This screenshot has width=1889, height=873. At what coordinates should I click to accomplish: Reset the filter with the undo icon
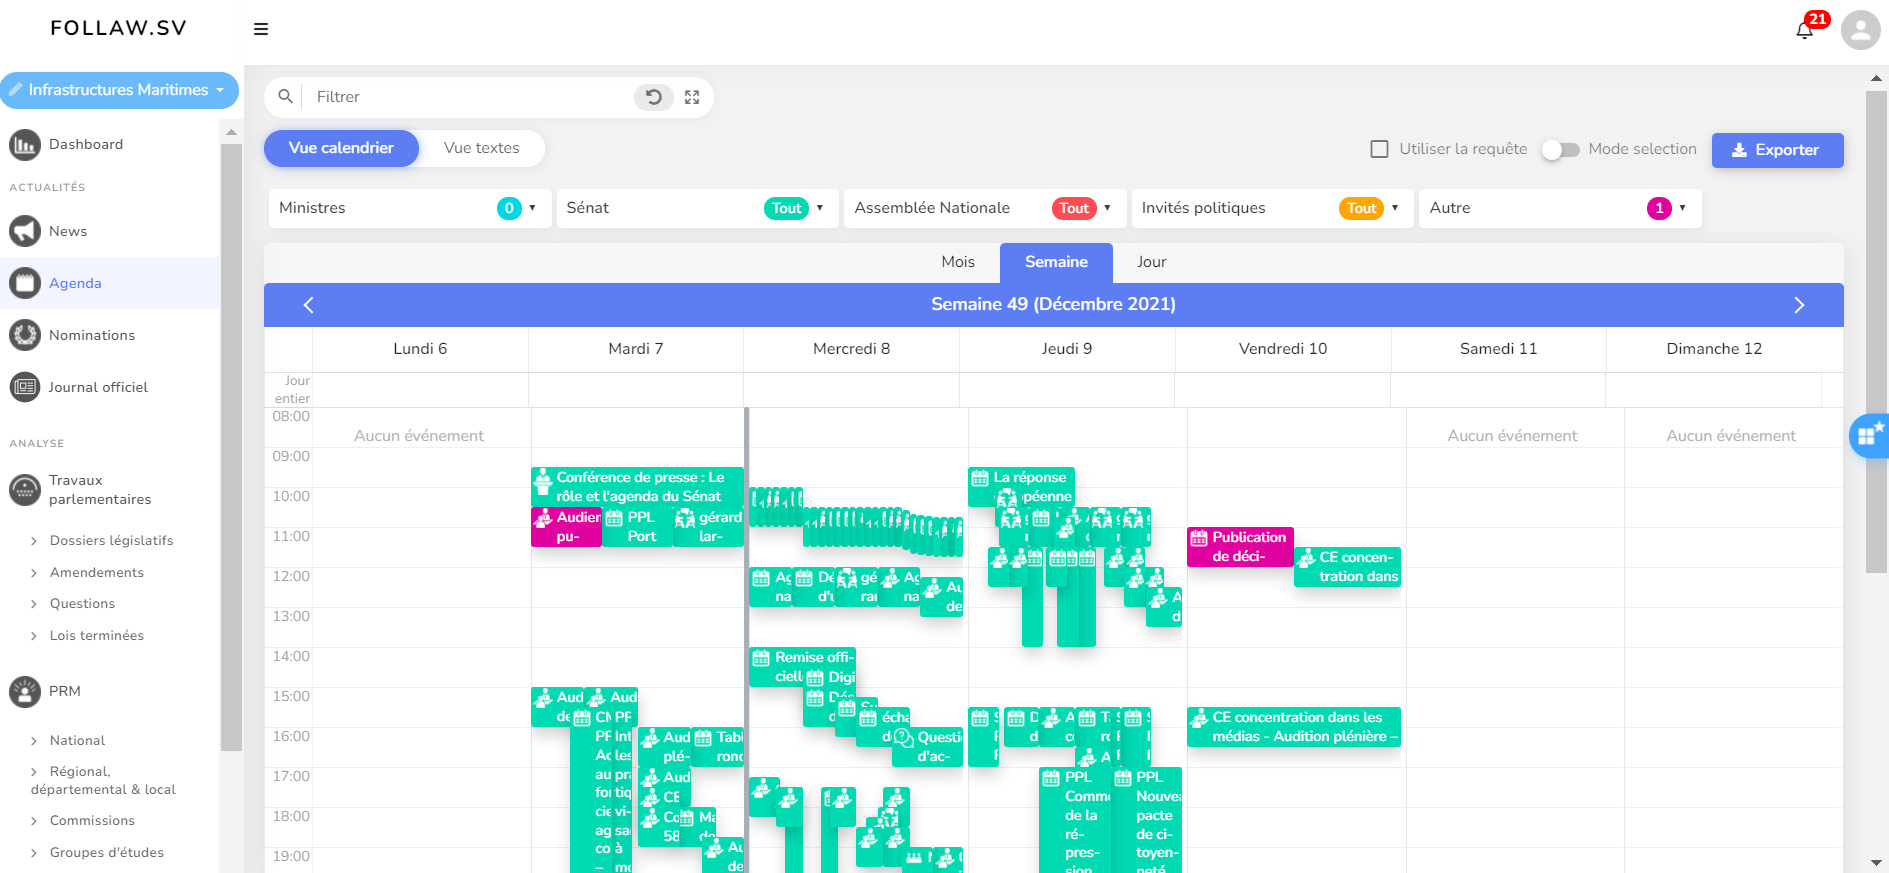654,97
